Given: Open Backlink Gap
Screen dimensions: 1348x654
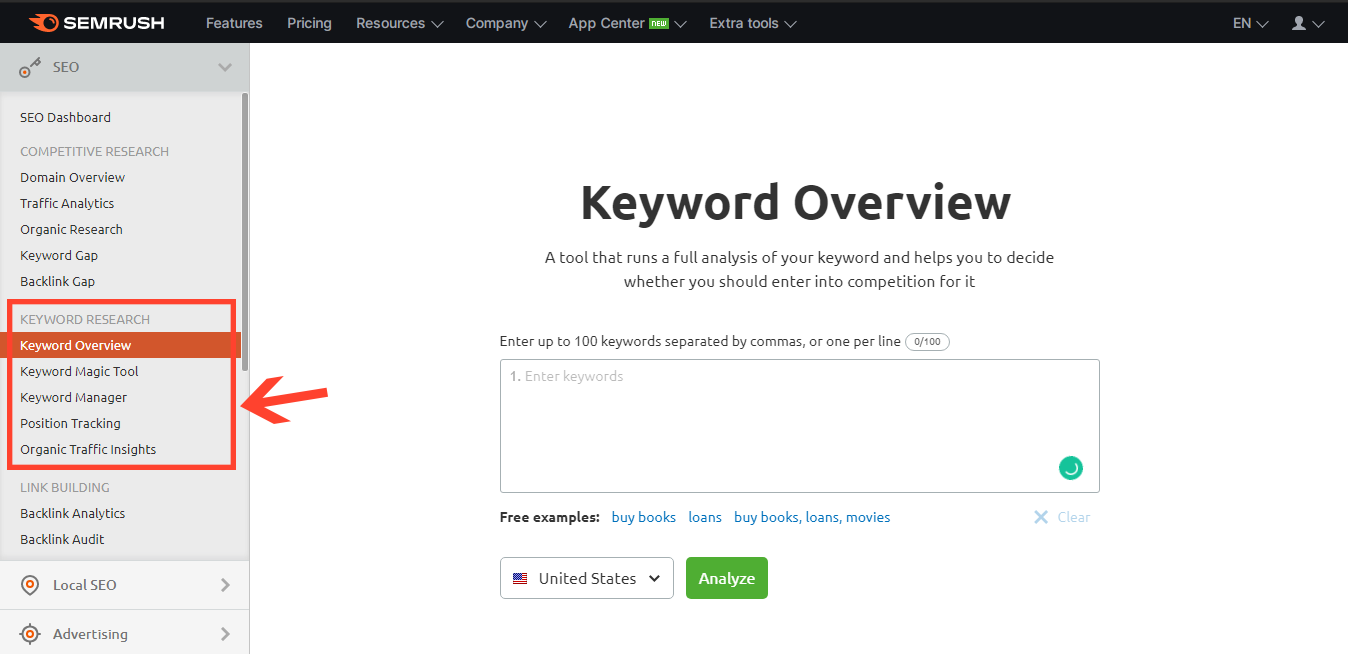Looking at the screenshot, I should point(57,281).
